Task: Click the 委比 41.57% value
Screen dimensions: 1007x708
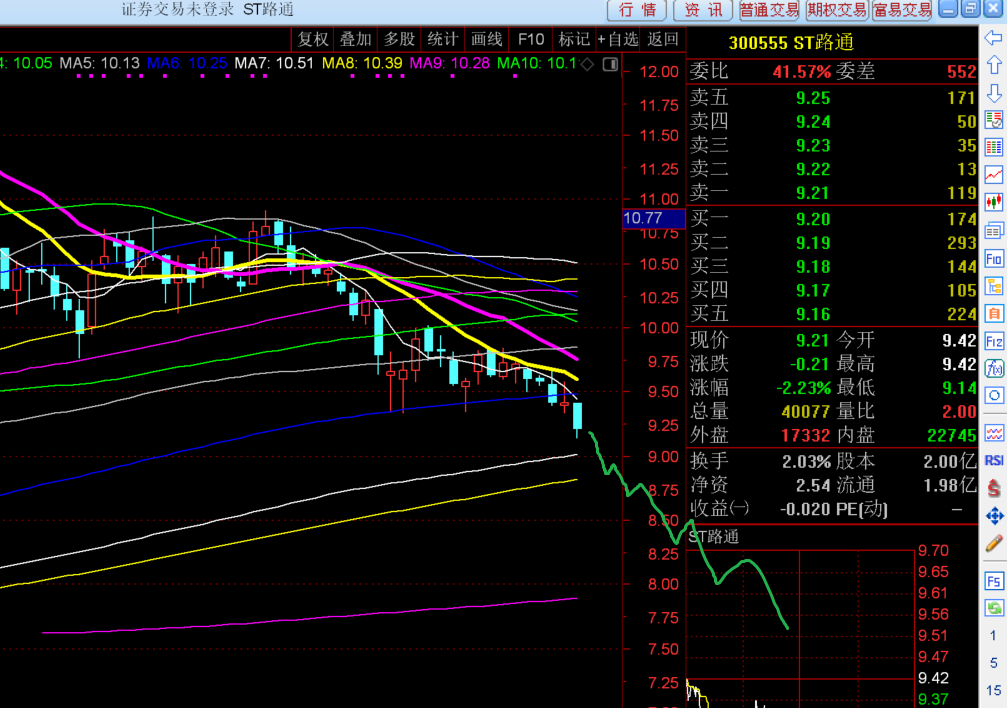Action: click(x=801, y=71)
